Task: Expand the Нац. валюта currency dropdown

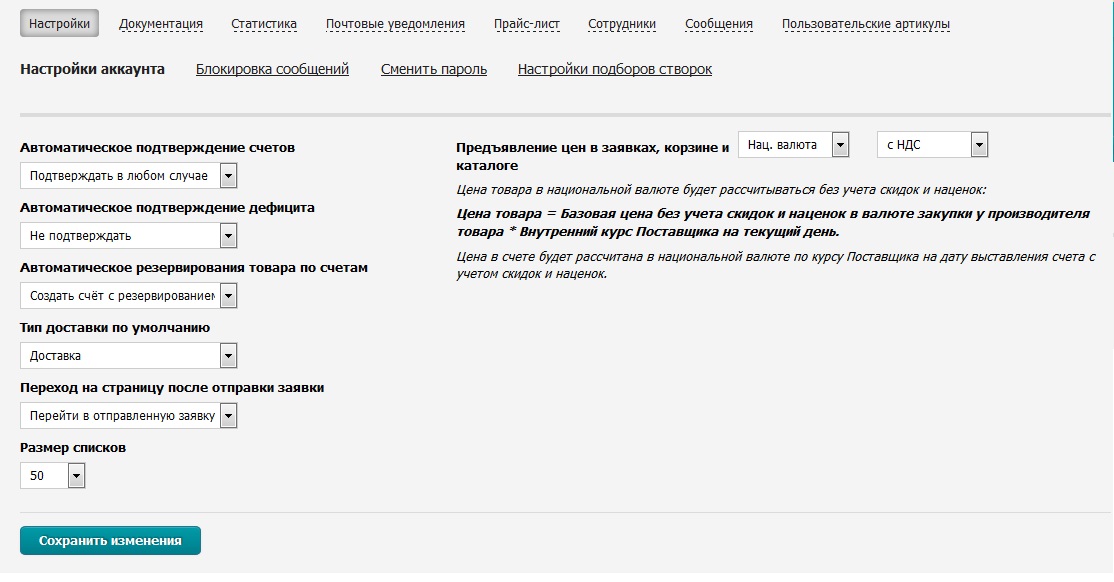Action: click(794, 145)
